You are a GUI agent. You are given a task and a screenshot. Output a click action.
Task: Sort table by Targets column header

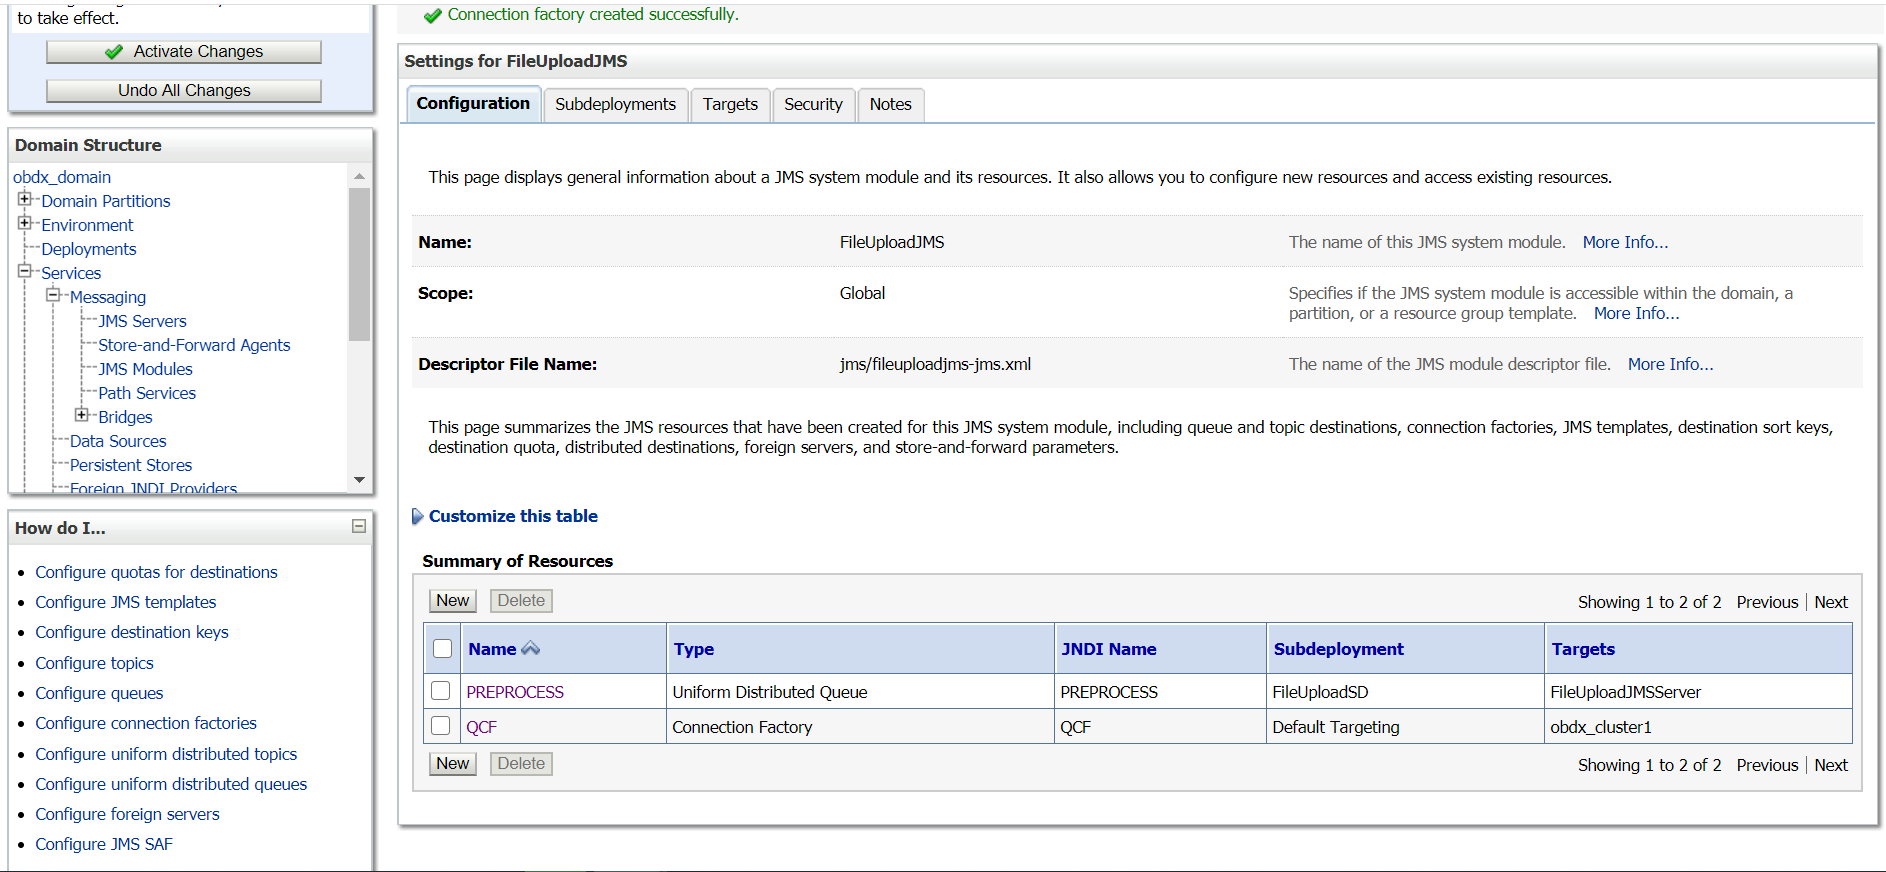click(x=1583, y=649)
